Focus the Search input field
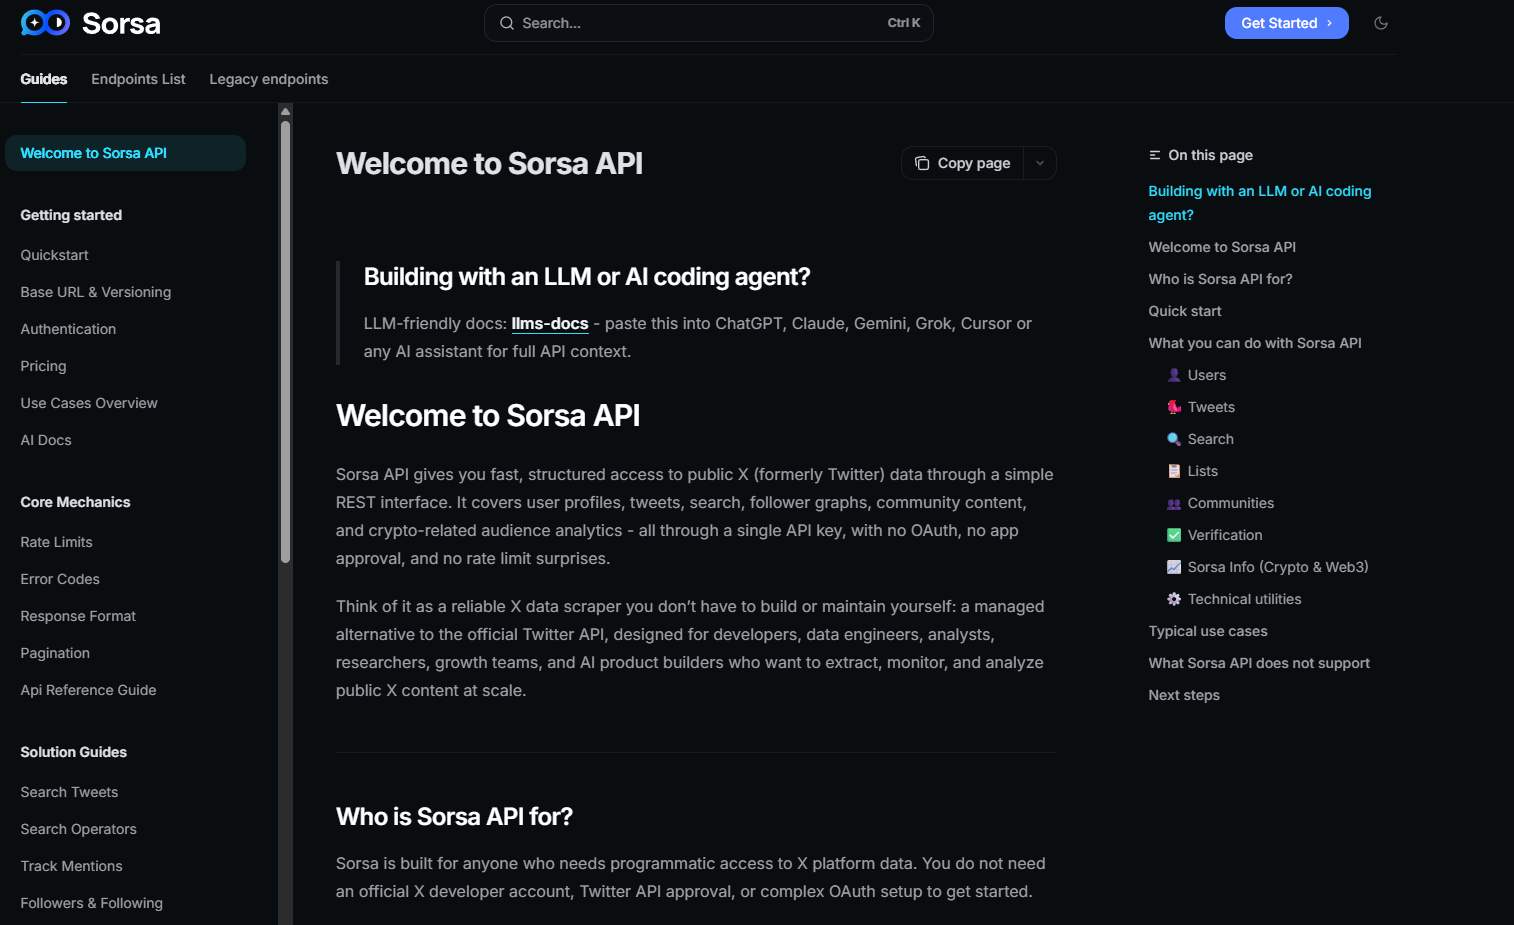 coord(708,23)
